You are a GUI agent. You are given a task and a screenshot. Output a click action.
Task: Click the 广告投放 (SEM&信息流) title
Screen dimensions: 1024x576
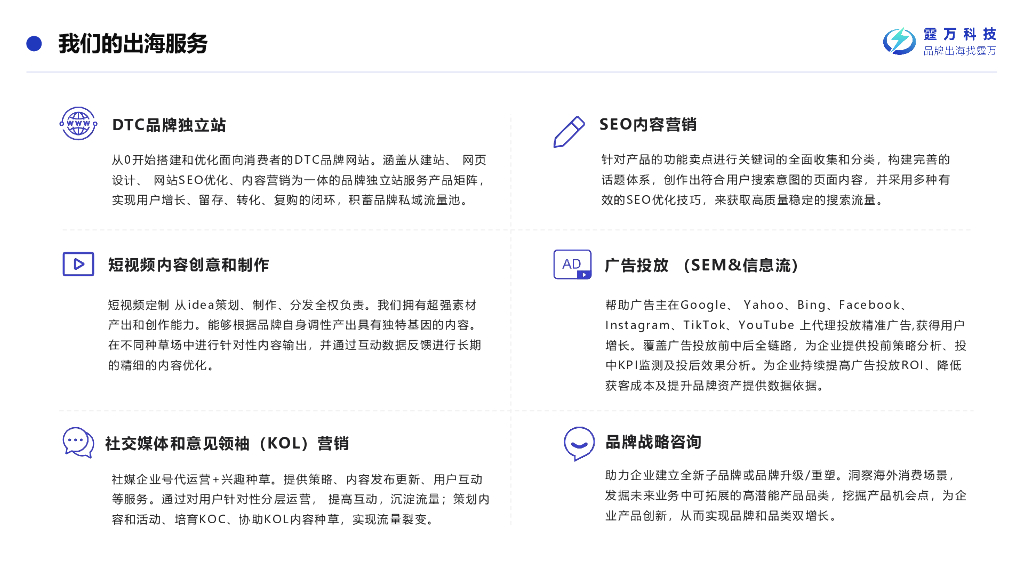click(x=701, y=265)
